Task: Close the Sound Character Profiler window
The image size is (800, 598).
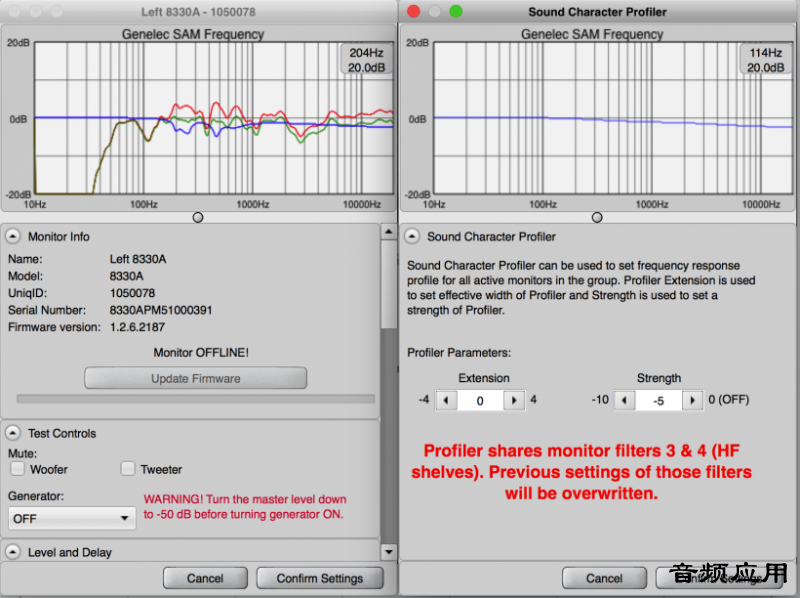Action: [x=414, y=11]
